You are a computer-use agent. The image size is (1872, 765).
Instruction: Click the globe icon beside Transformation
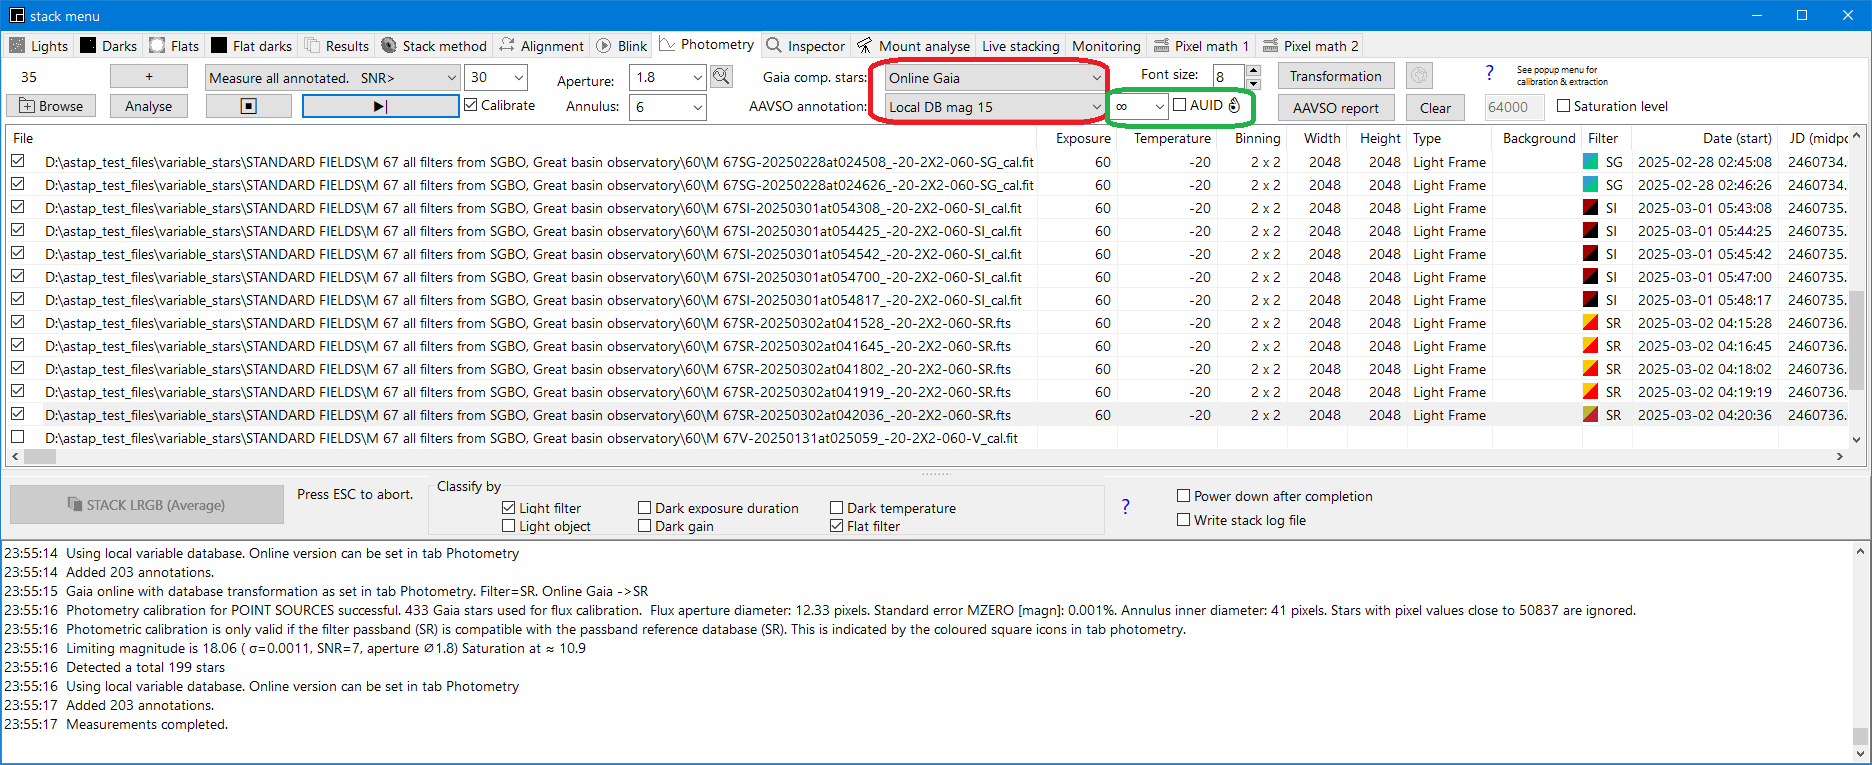coord(1419,76)
